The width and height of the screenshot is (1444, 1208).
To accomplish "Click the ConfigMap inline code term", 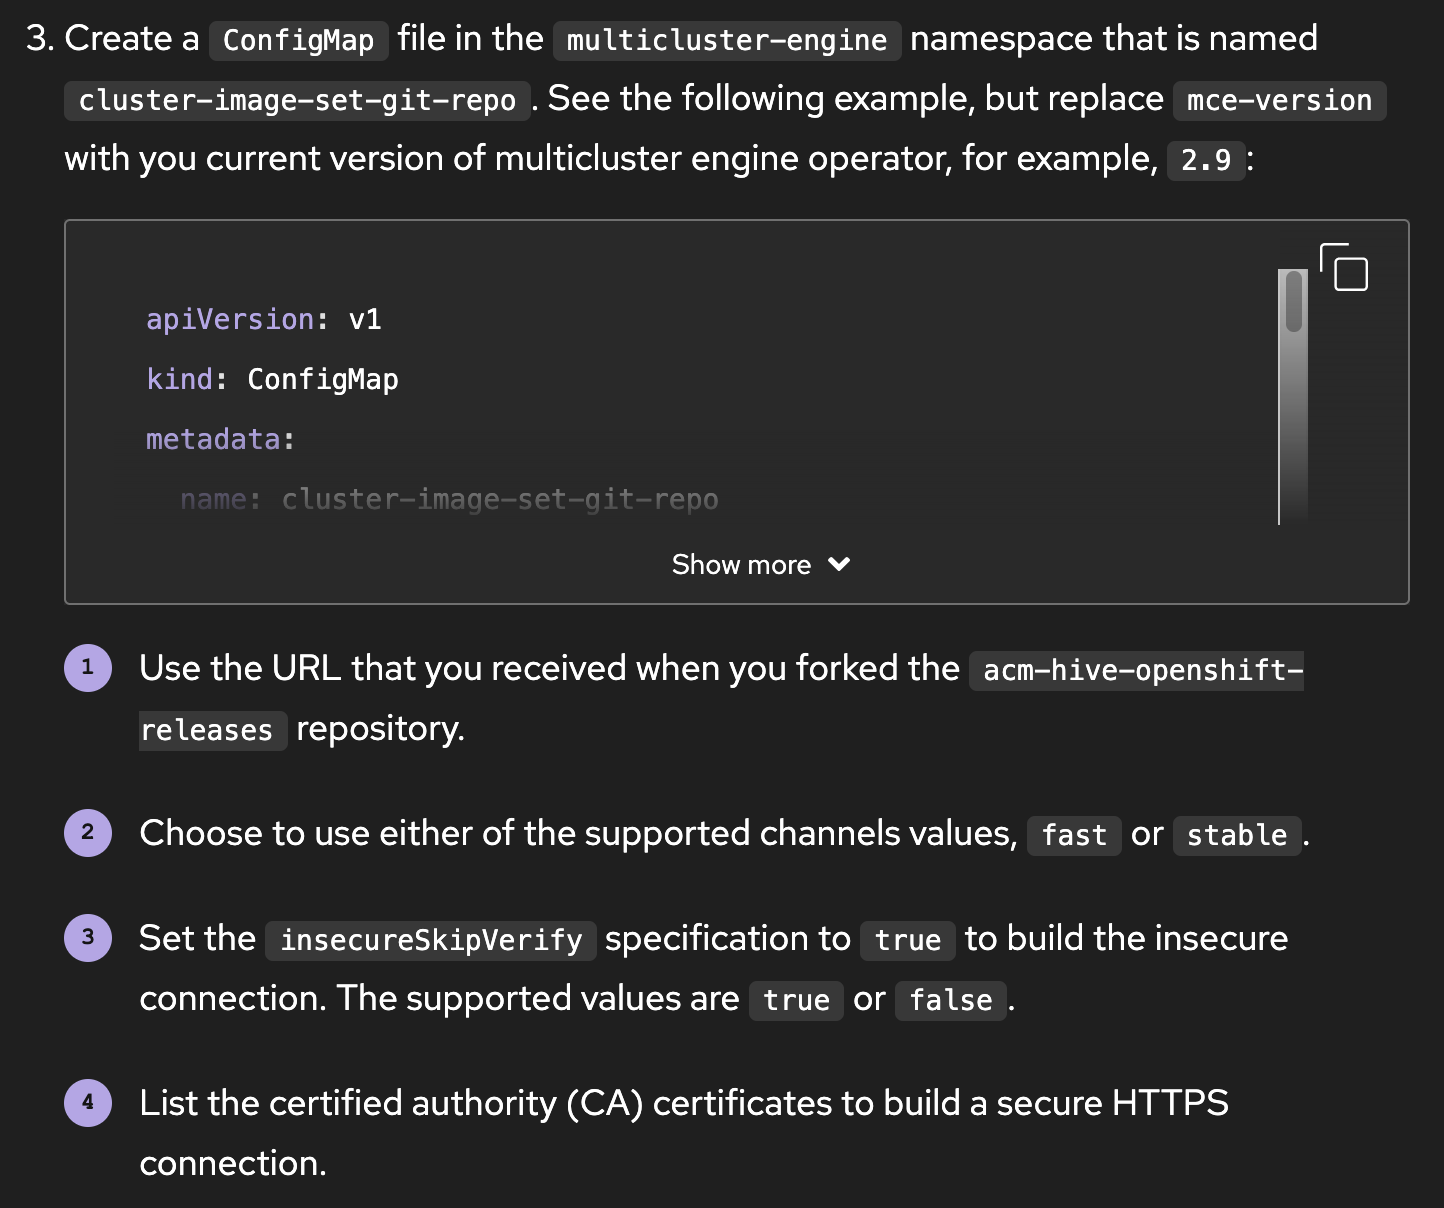I will point(298,40).
